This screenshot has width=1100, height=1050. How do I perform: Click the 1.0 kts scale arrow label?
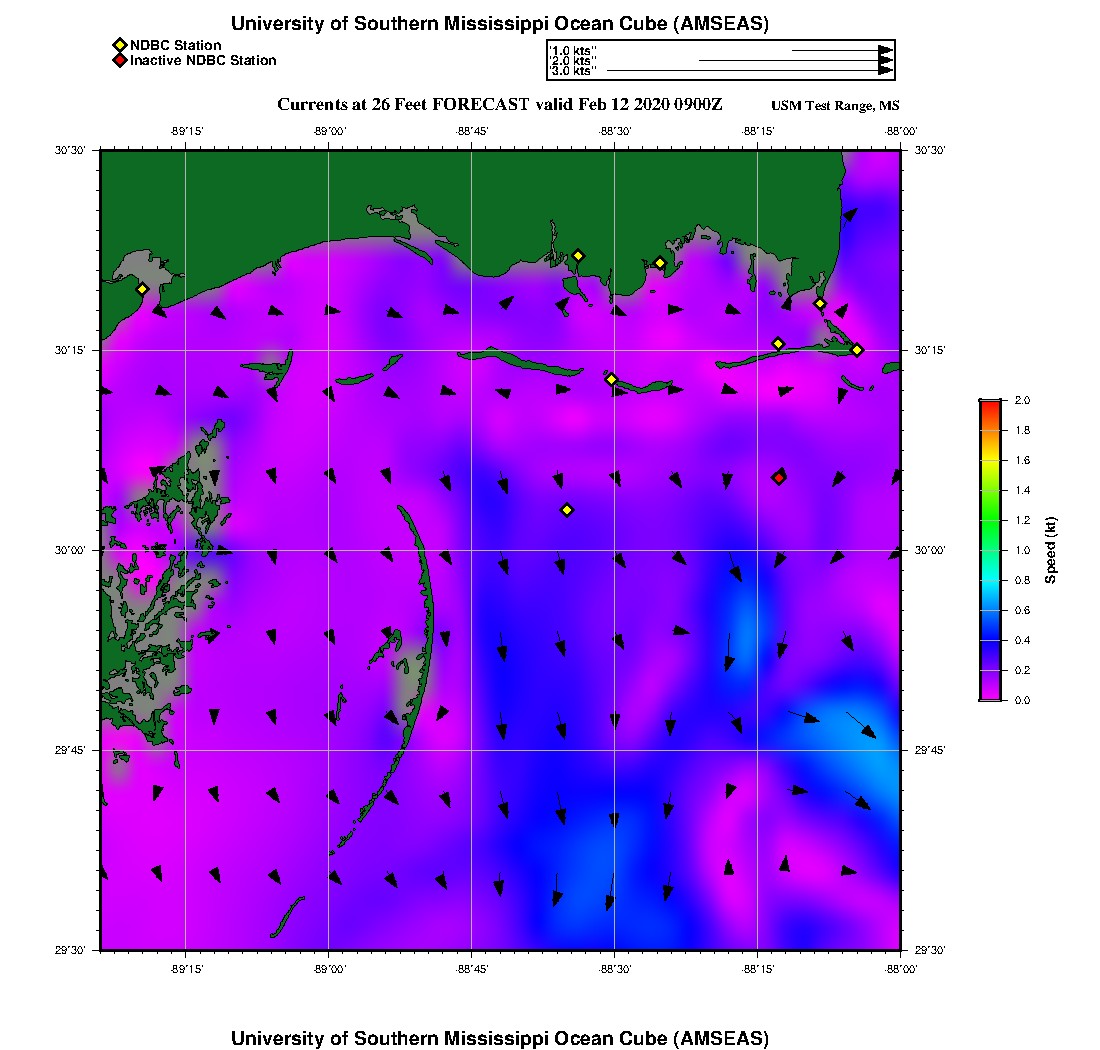573,50
